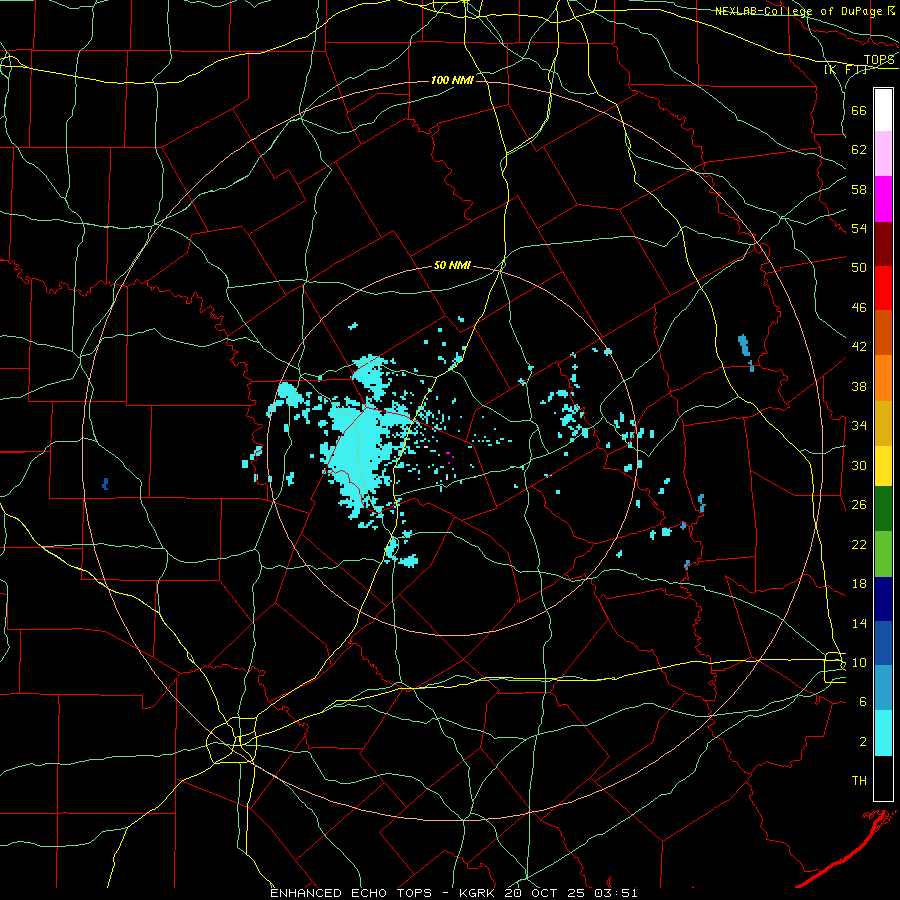Pick the medium blue legend swatch
Viewport: 900px width, 900px height.
(x=883, y=643)
